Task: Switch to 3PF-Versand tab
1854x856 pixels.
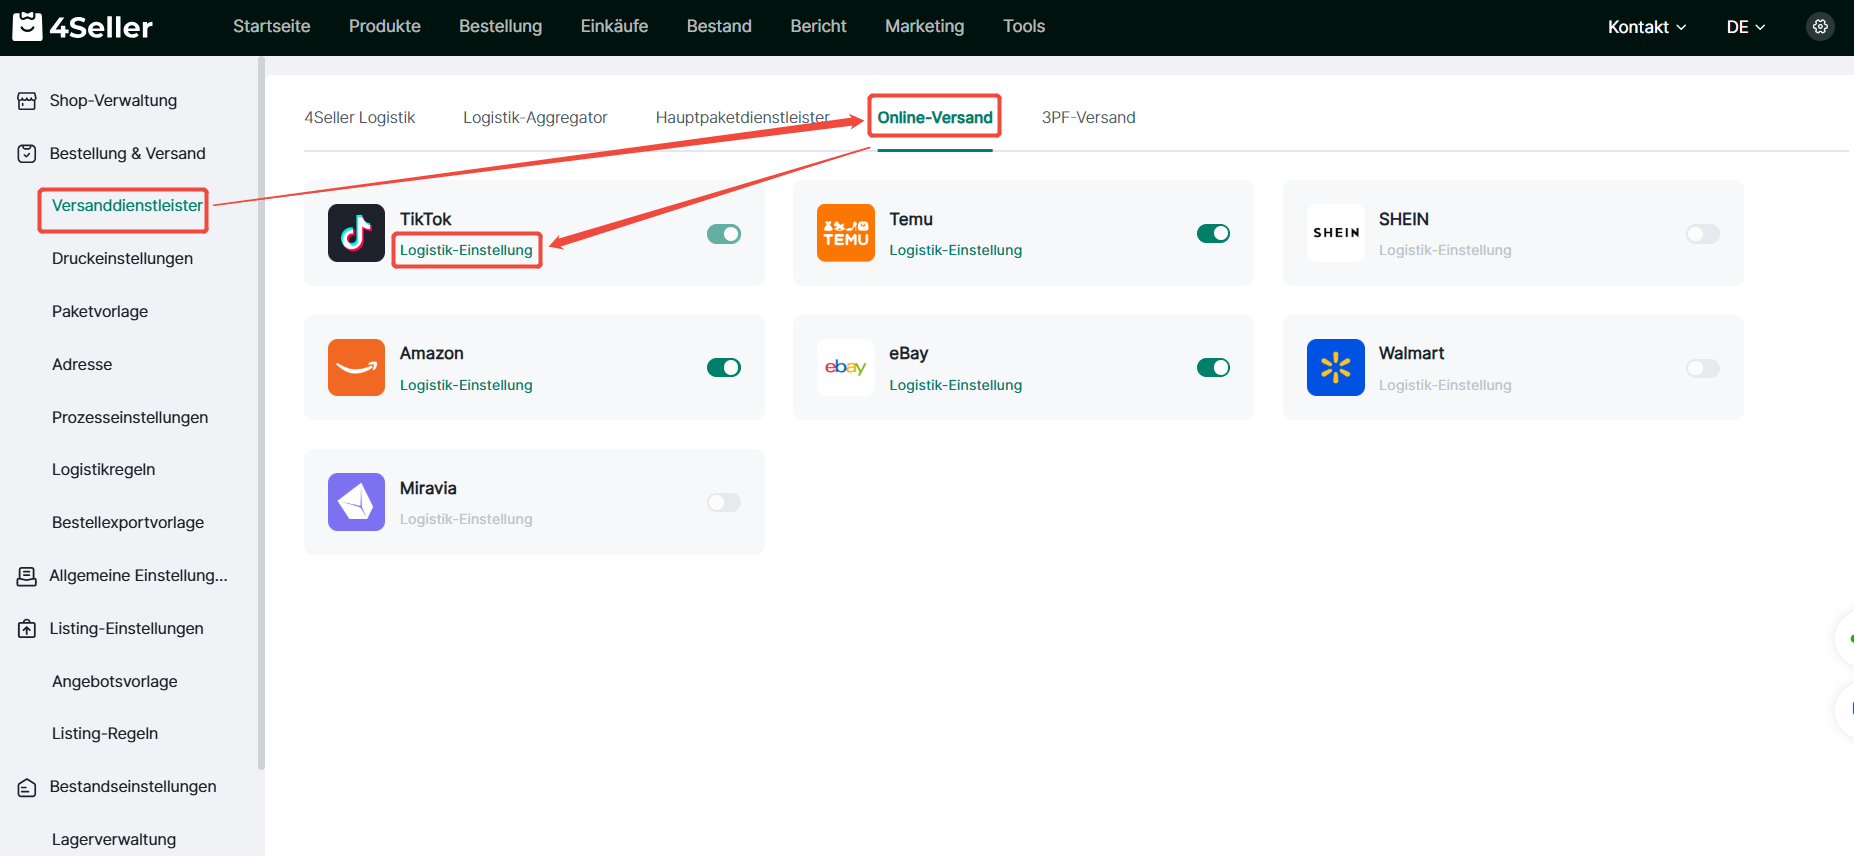Action: [x=1088, y=118]
